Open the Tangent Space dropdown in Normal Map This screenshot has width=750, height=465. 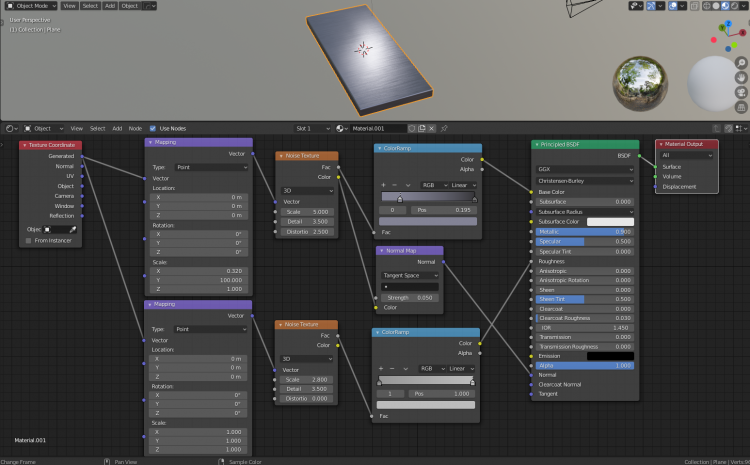[410, 275]
